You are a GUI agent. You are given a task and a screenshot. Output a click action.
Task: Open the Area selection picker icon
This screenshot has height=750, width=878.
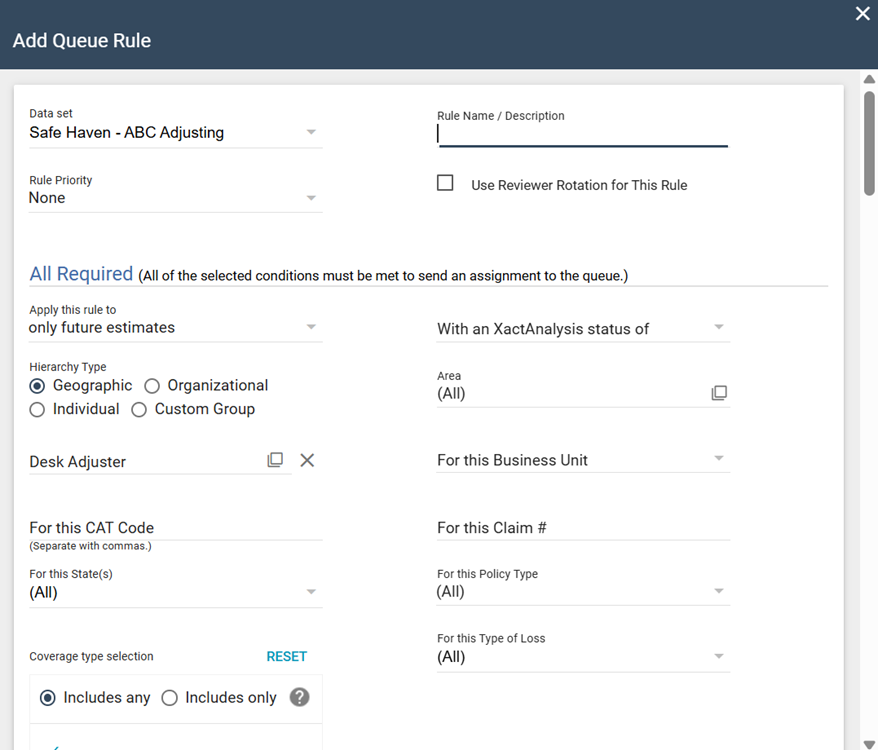719,393
